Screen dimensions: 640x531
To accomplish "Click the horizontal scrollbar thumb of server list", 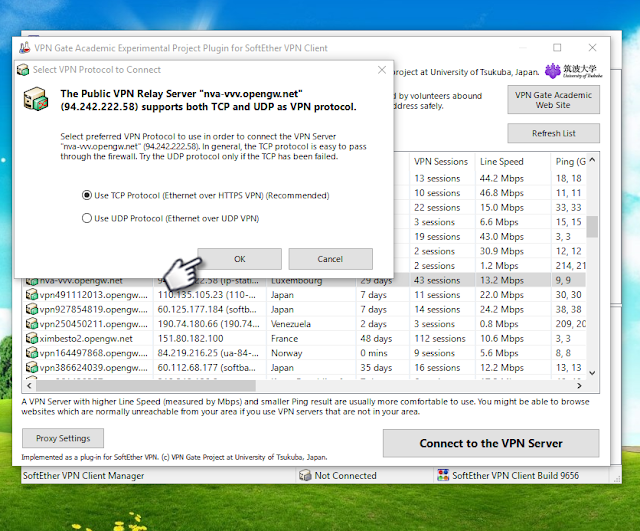I will coord(146,385).
